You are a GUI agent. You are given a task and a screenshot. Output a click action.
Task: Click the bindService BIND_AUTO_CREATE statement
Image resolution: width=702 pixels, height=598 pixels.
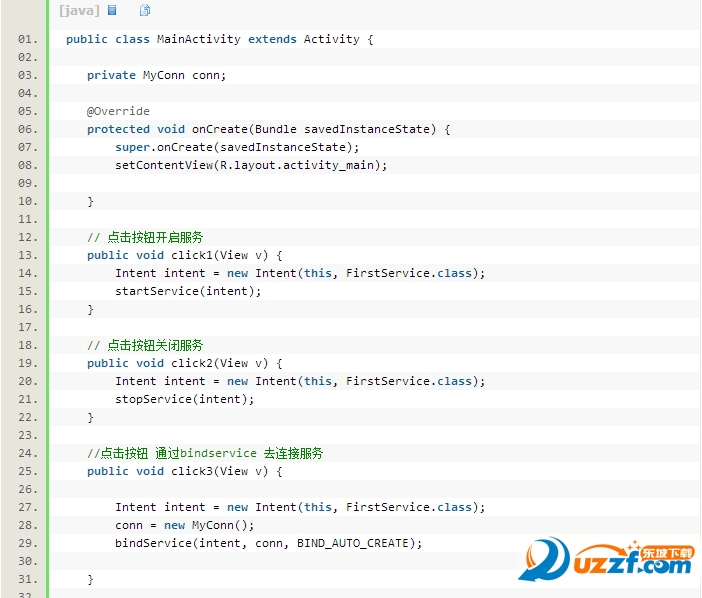(x=268, y=543)
